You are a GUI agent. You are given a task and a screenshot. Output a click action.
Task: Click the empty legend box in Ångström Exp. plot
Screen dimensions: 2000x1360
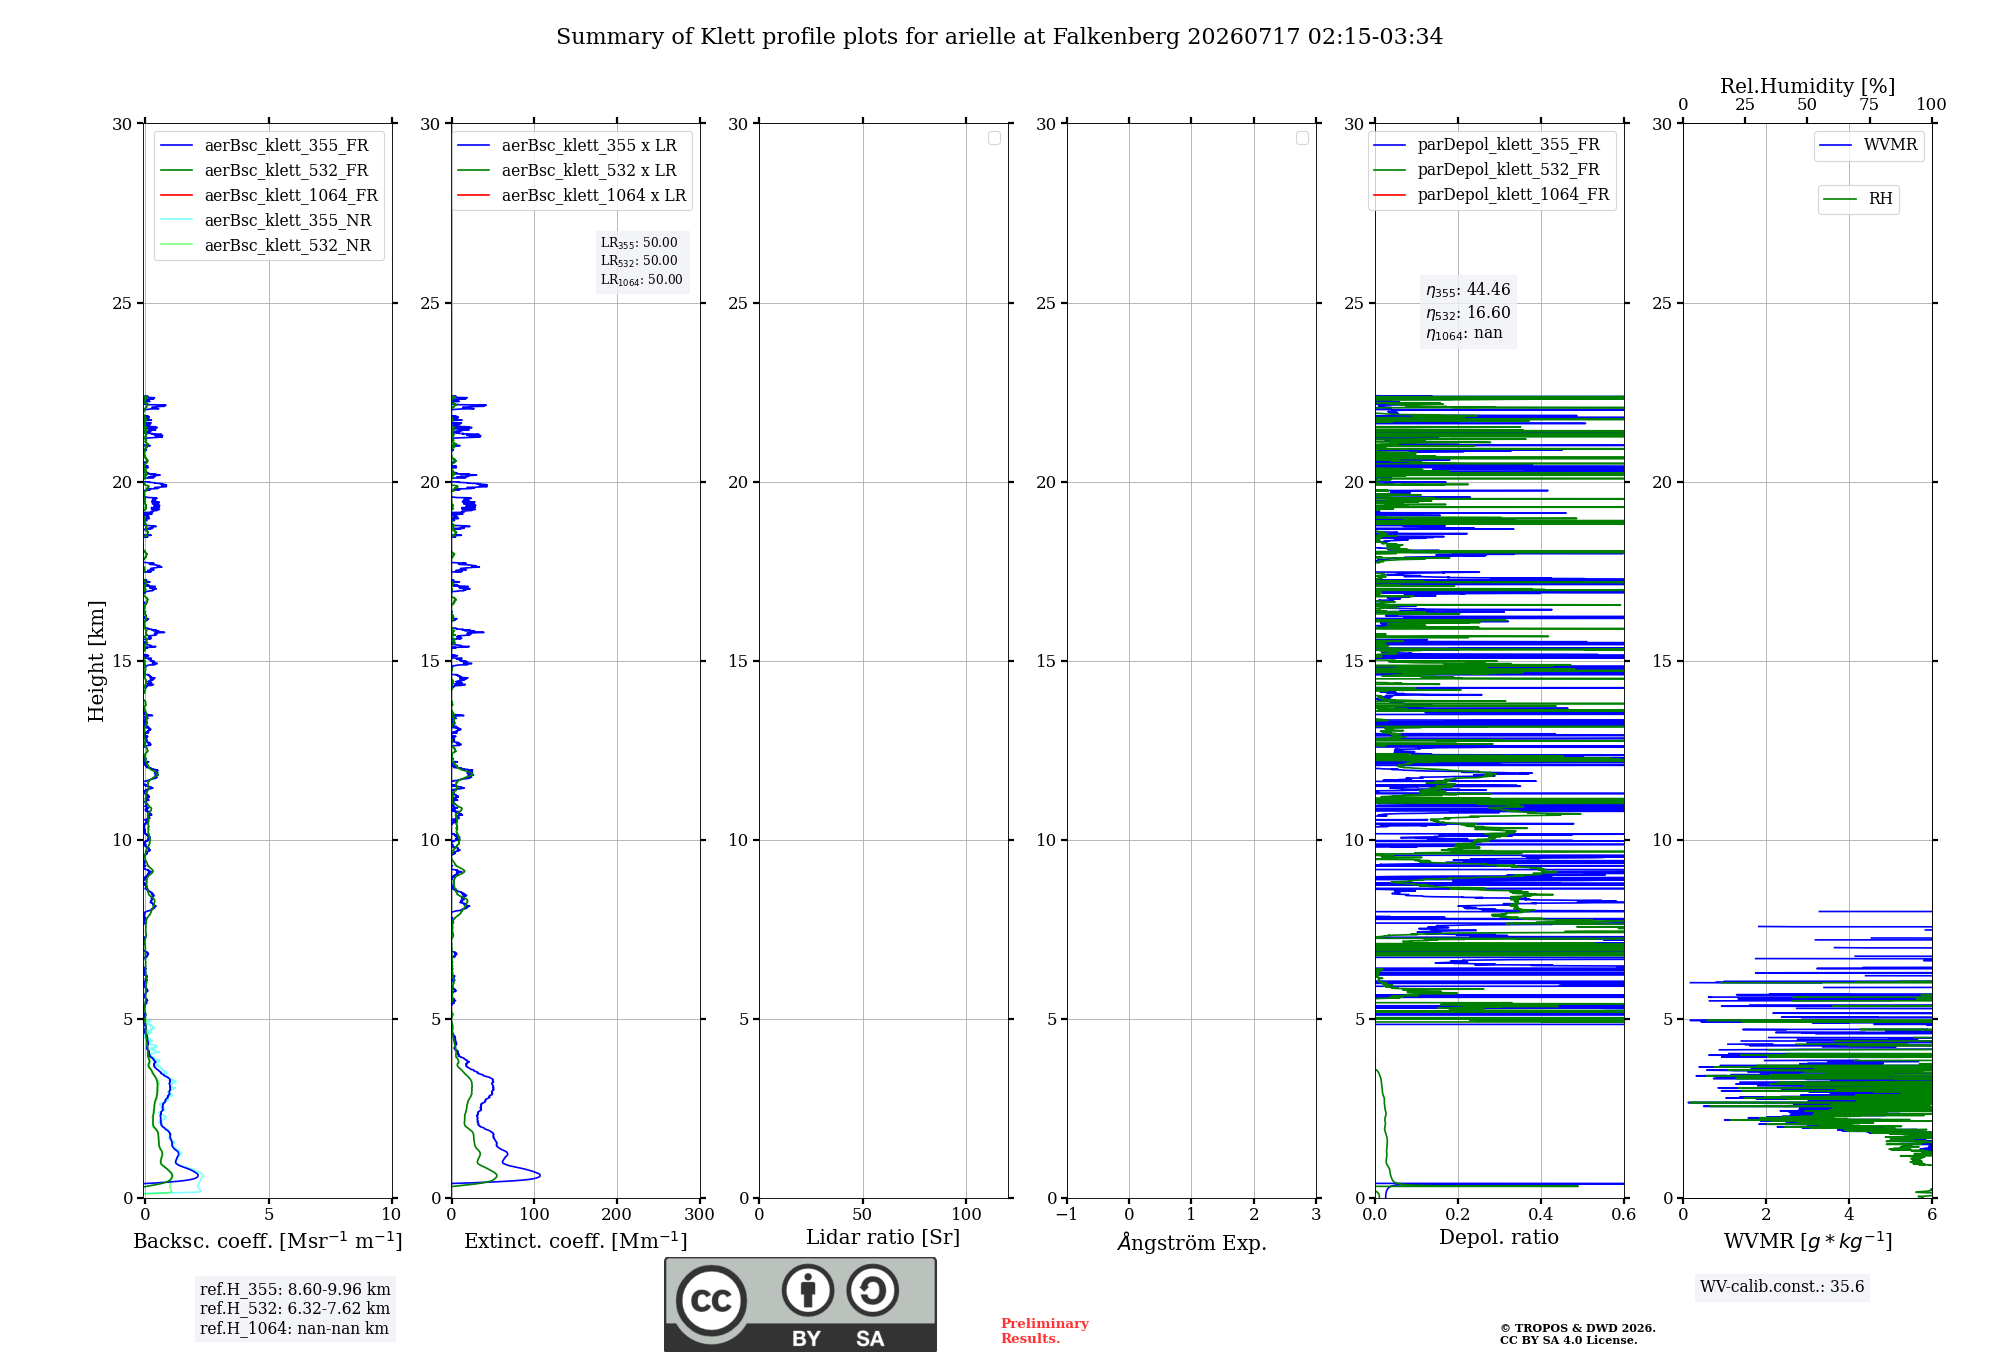tap(1302, 138)
